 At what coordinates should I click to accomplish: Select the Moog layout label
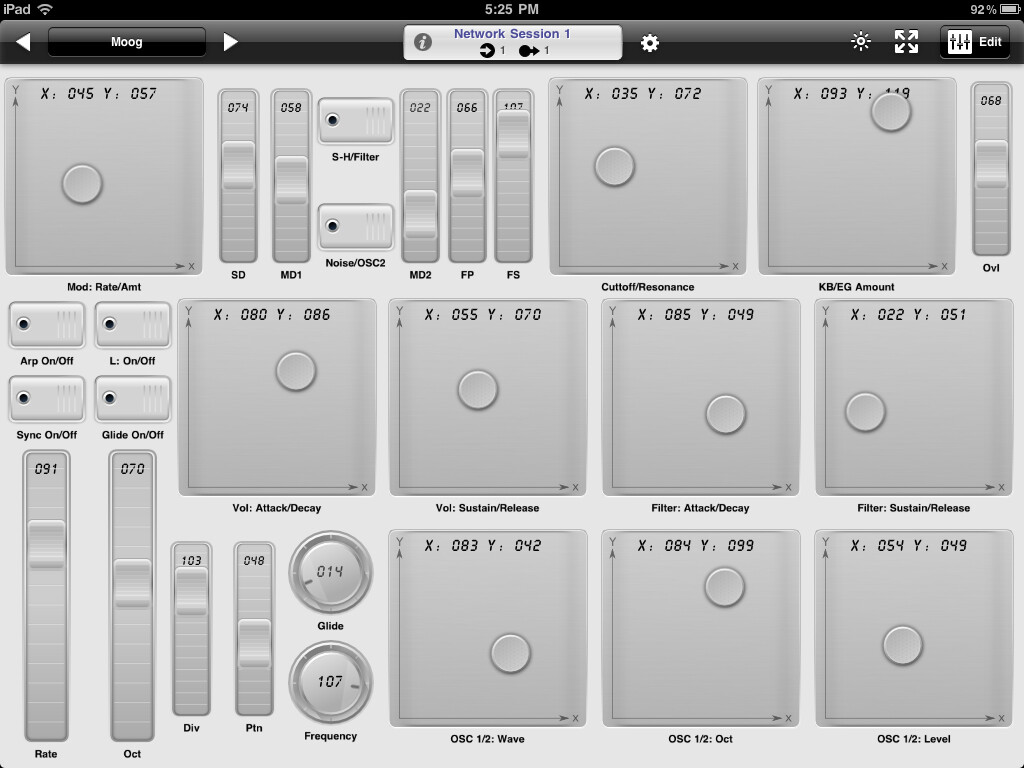(127, 41)
